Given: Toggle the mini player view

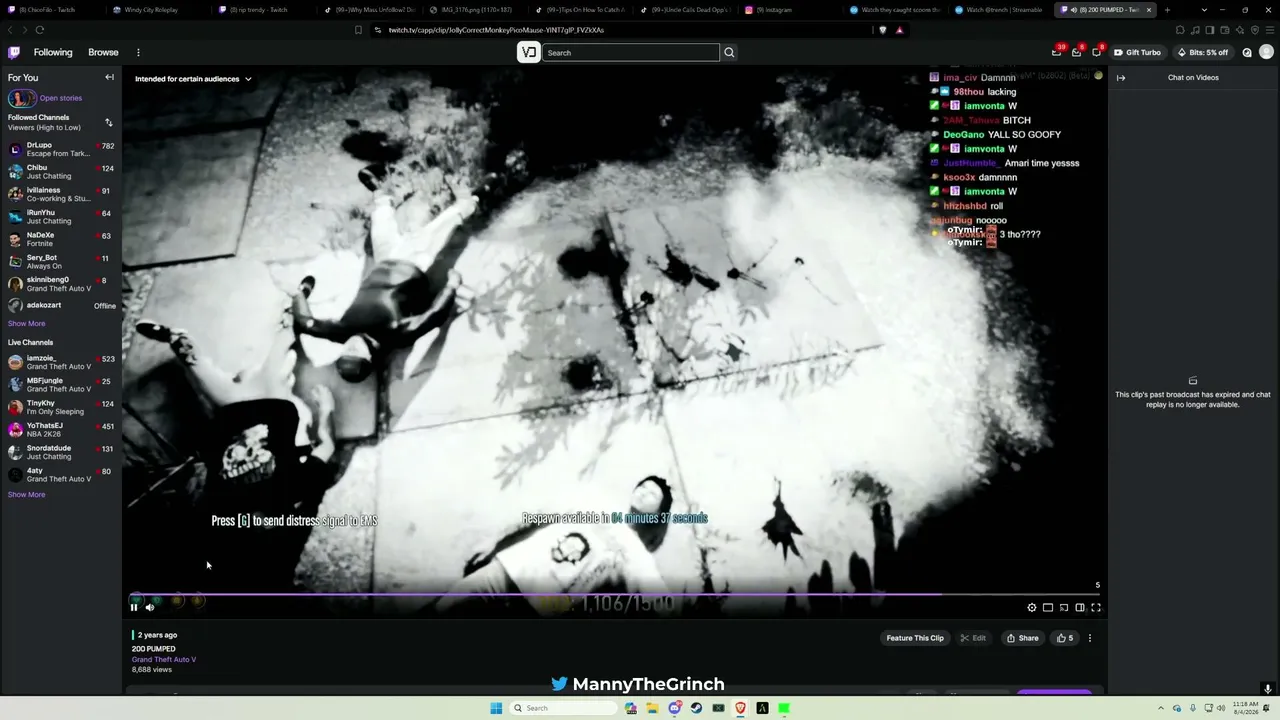Looking at the screenshot, I should pyautogui.click(x=1048, y=607).
